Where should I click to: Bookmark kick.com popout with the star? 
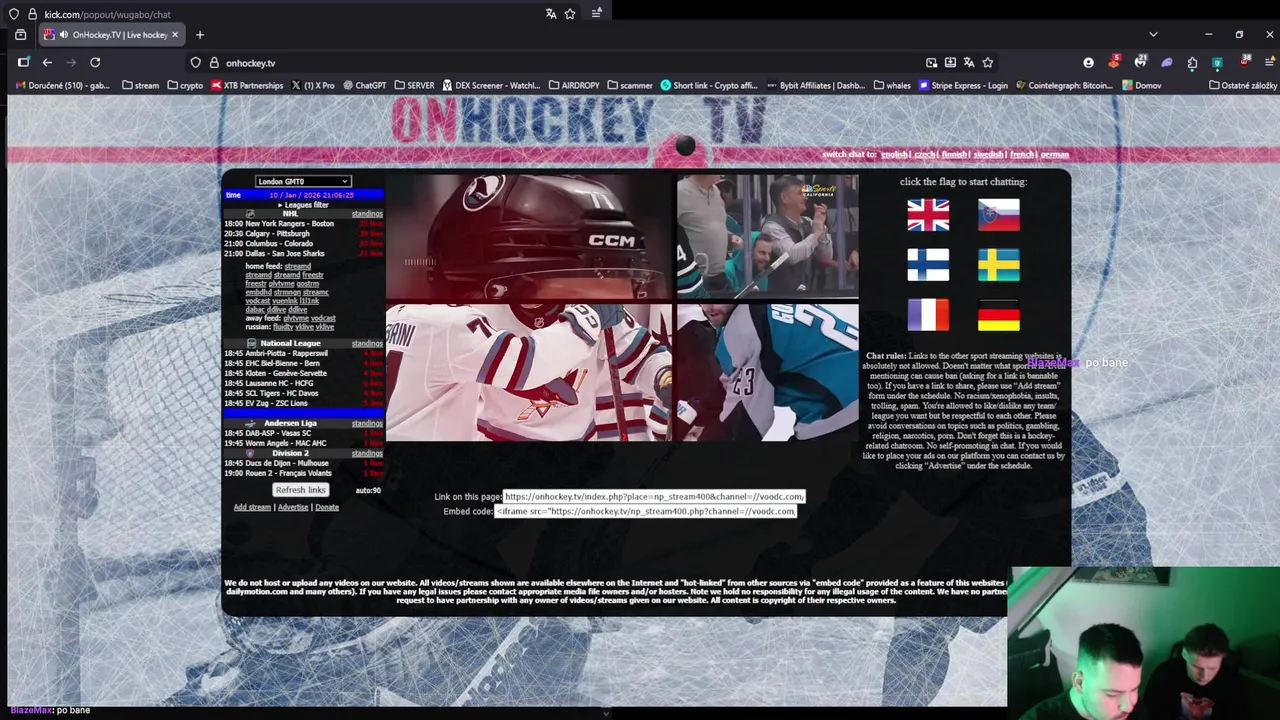(570, 14)
